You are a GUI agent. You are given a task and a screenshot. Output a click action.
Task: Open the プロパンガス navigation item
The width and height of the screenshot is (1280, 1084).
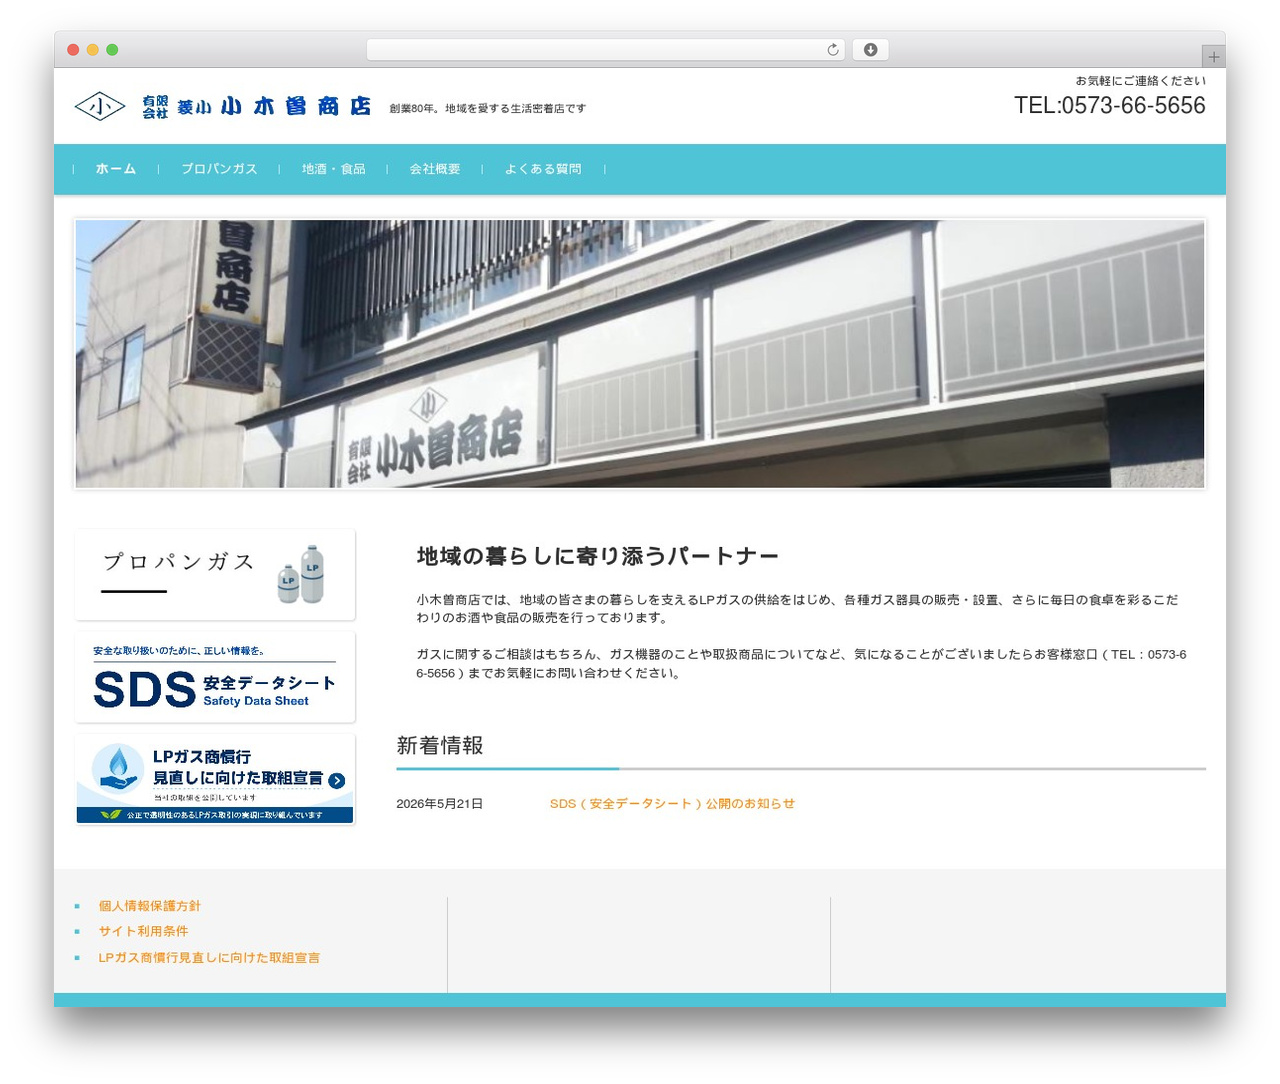coord(219,169)
